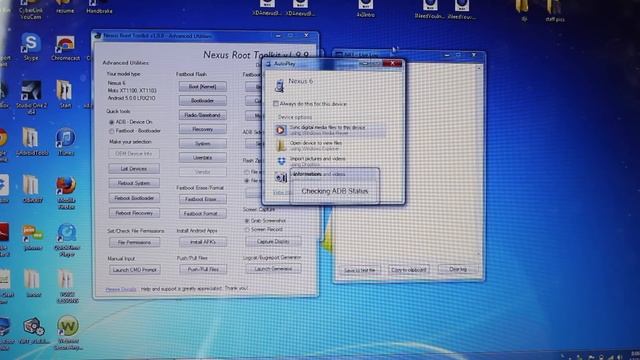Click the log window vertical scrollbar

(x=479, y=161)
